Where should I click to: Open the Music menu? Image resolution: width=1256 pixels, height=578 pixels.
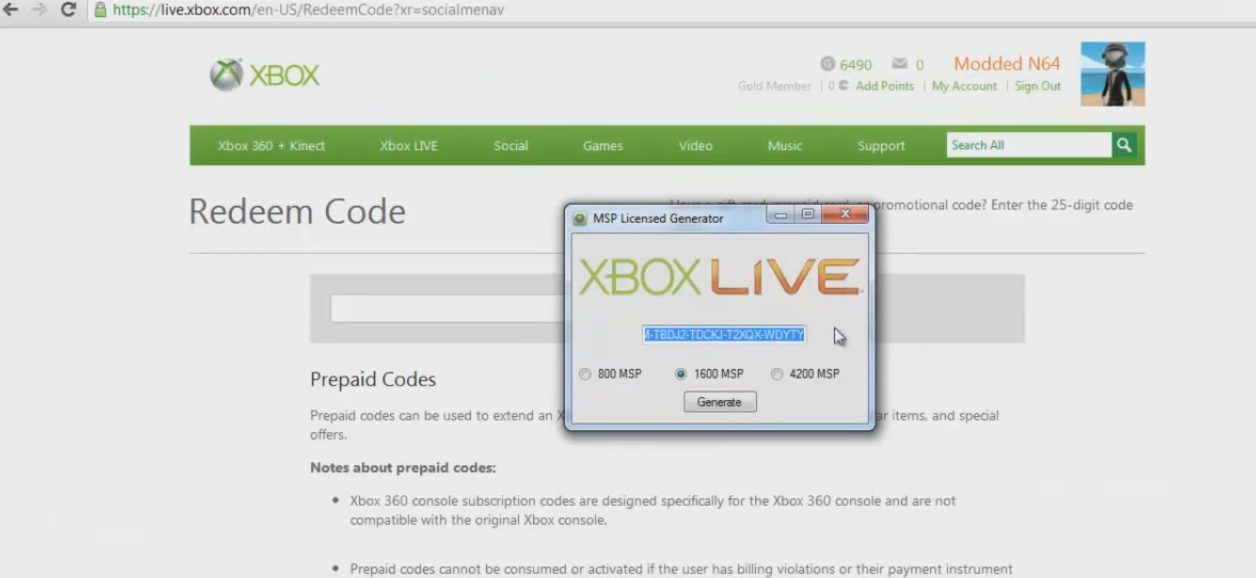(785, 146)
